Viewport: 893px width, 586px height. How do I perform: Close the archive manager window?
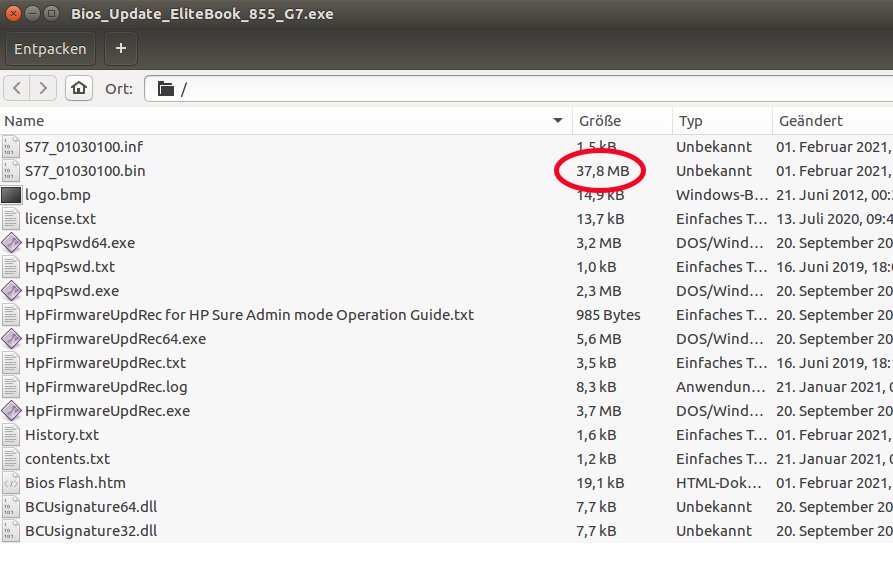tap(13, 13)
